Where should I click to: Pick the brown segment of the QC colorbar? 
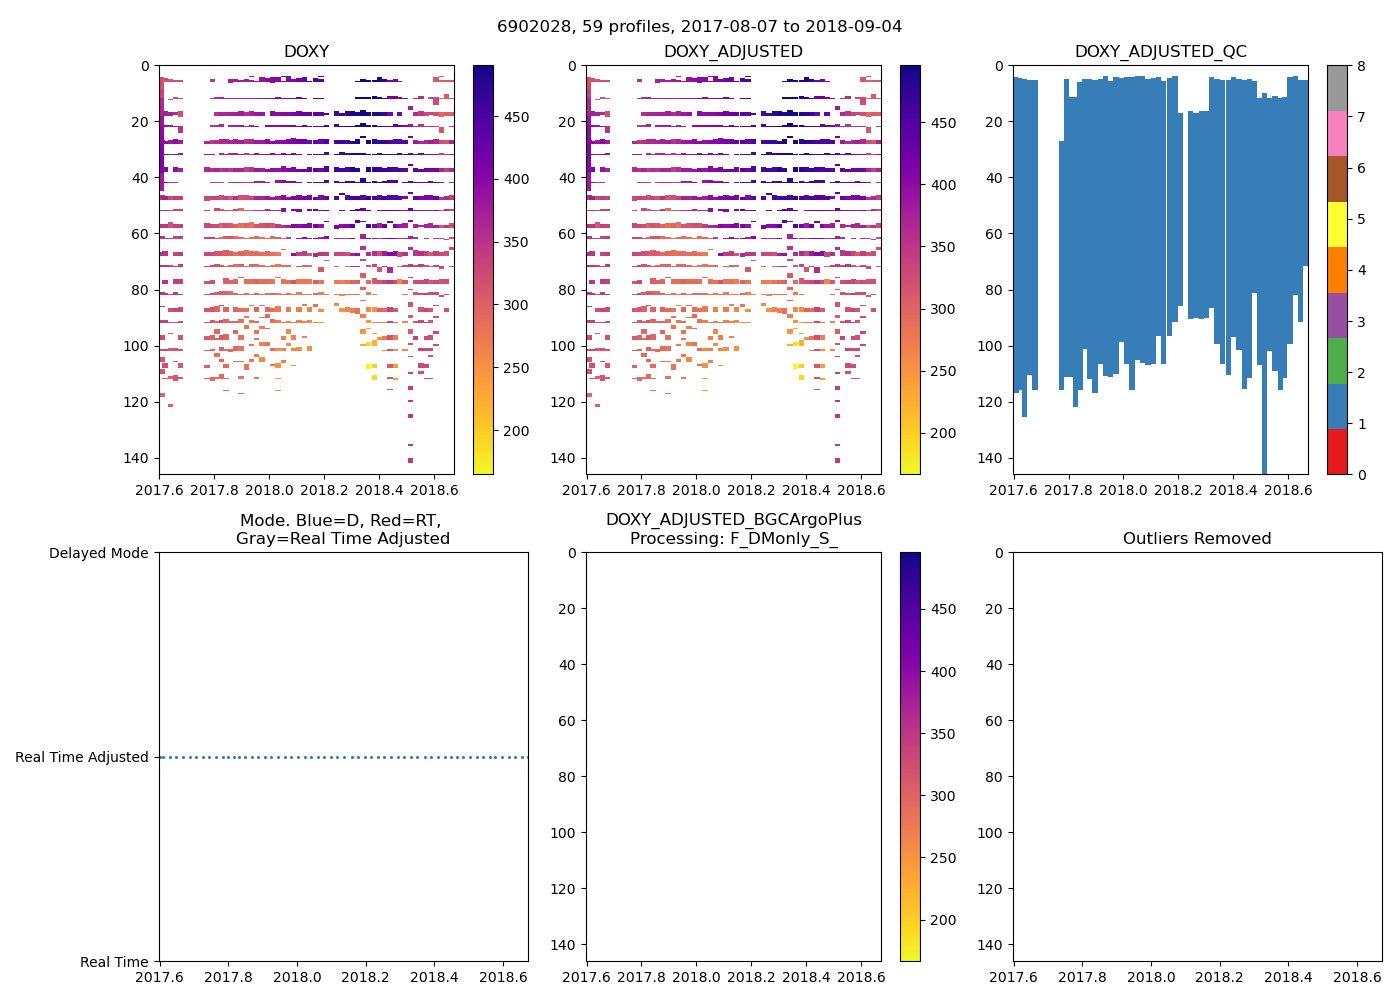coord(1337,179)
